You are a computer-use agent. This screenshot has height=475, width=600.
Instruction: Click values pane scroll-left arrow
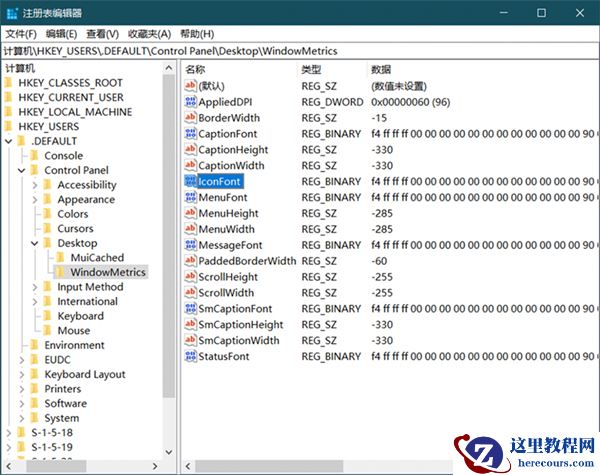pos(188,466)
